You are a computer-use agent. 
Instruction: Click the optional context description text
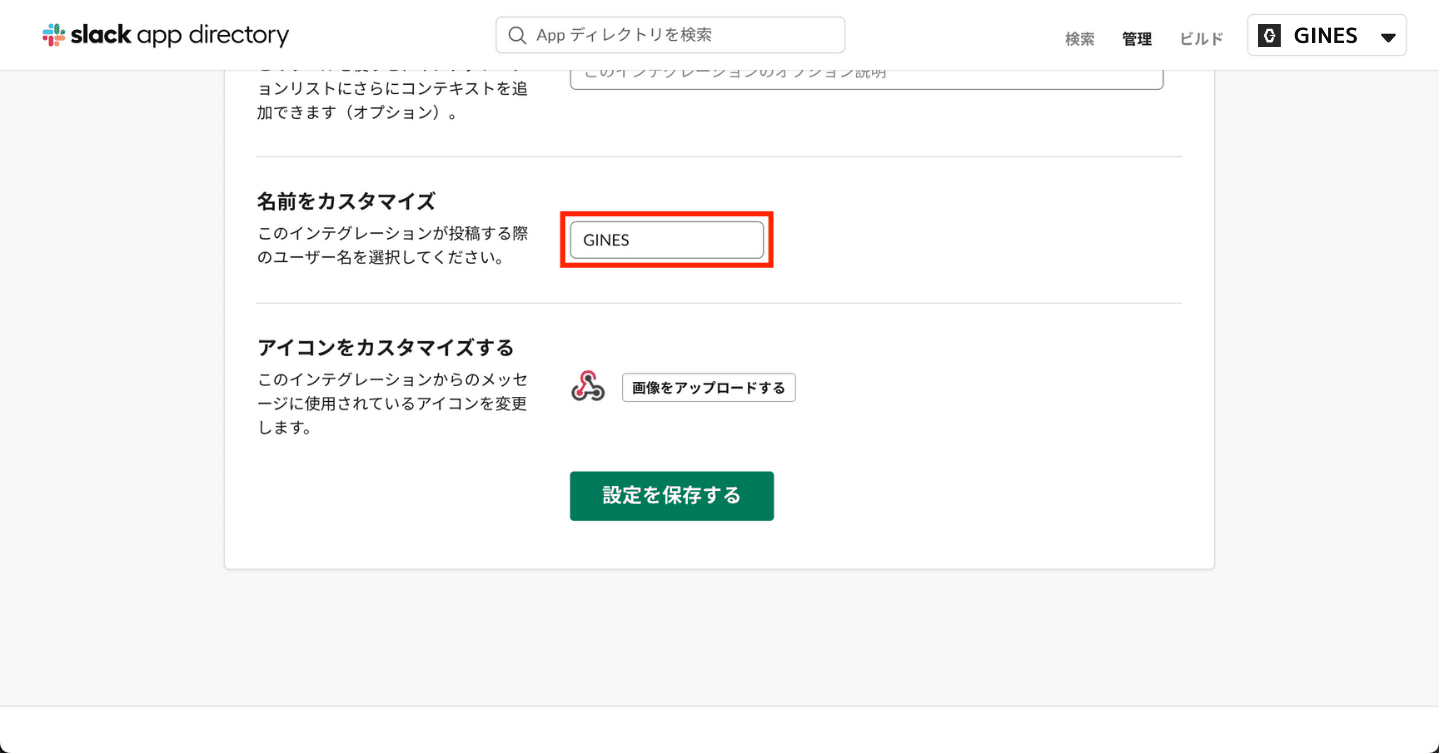[392, 100]
